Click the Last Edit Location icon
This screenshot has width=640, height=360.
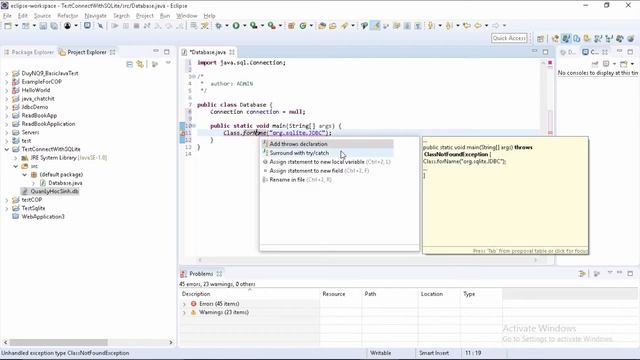point(466,26)
